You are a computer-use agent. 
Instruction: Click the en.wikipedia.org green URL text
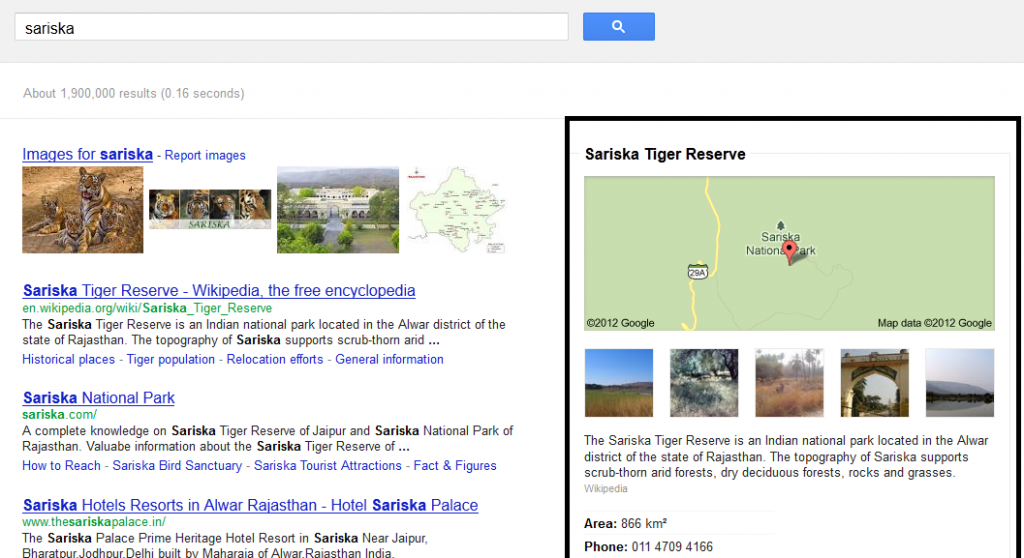point(147,308)
